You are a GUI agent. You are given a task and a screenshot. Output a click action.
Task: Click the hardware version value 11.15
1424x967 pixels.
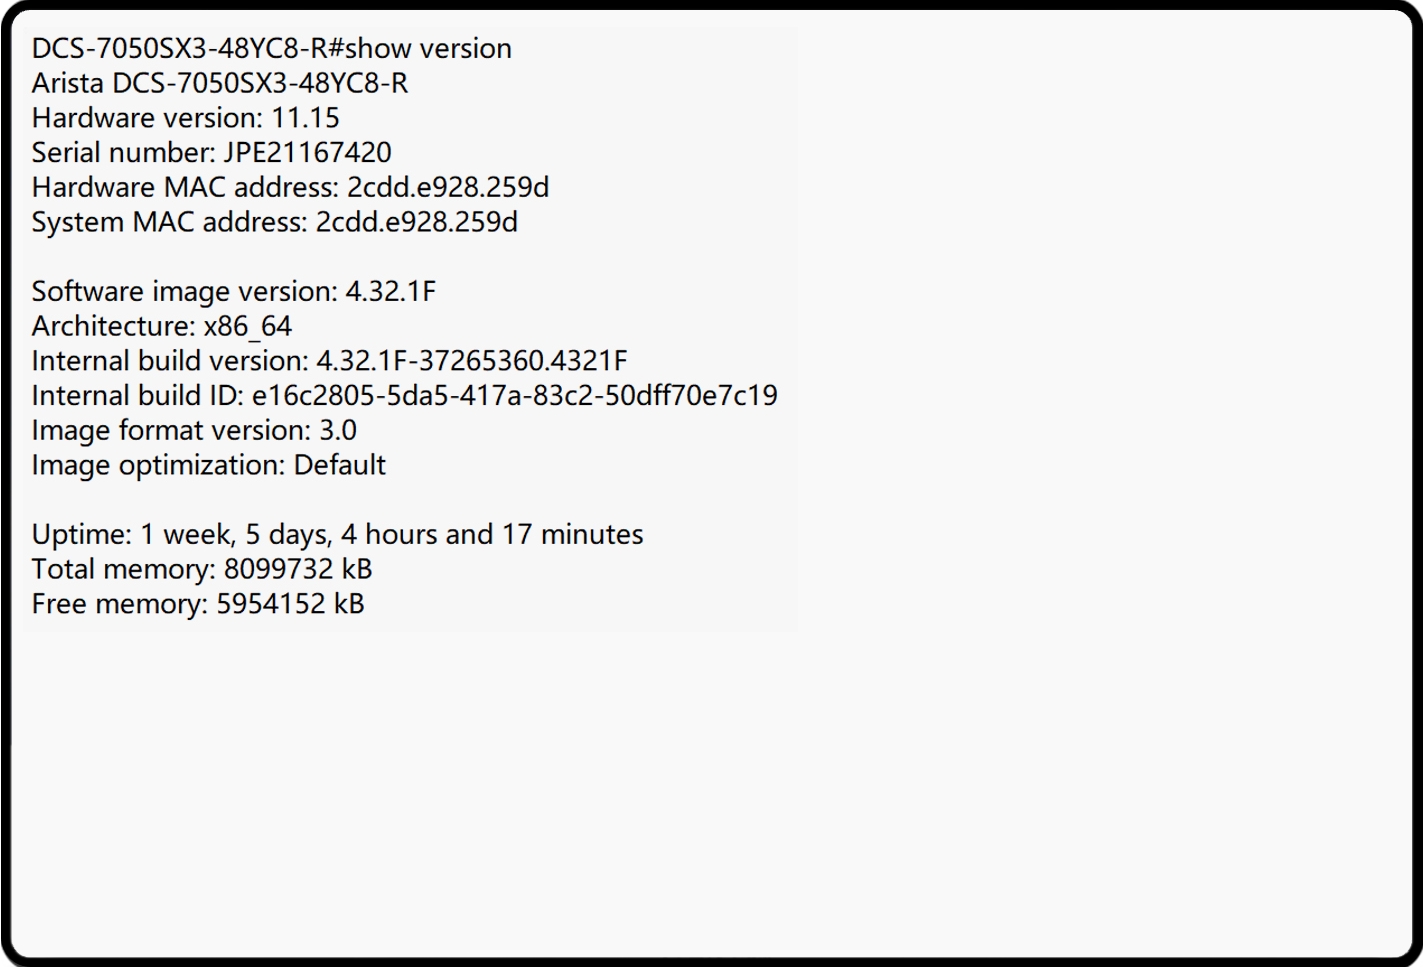tap(306, 118)
